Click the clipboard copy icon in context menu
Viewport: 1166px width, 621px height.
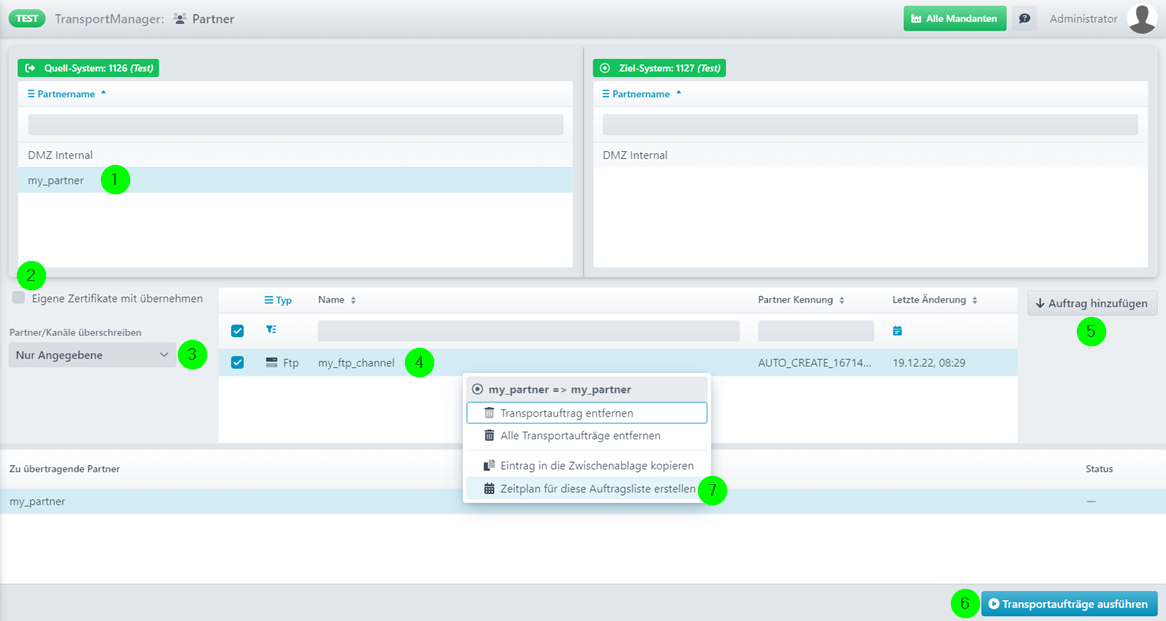[489, 466]
